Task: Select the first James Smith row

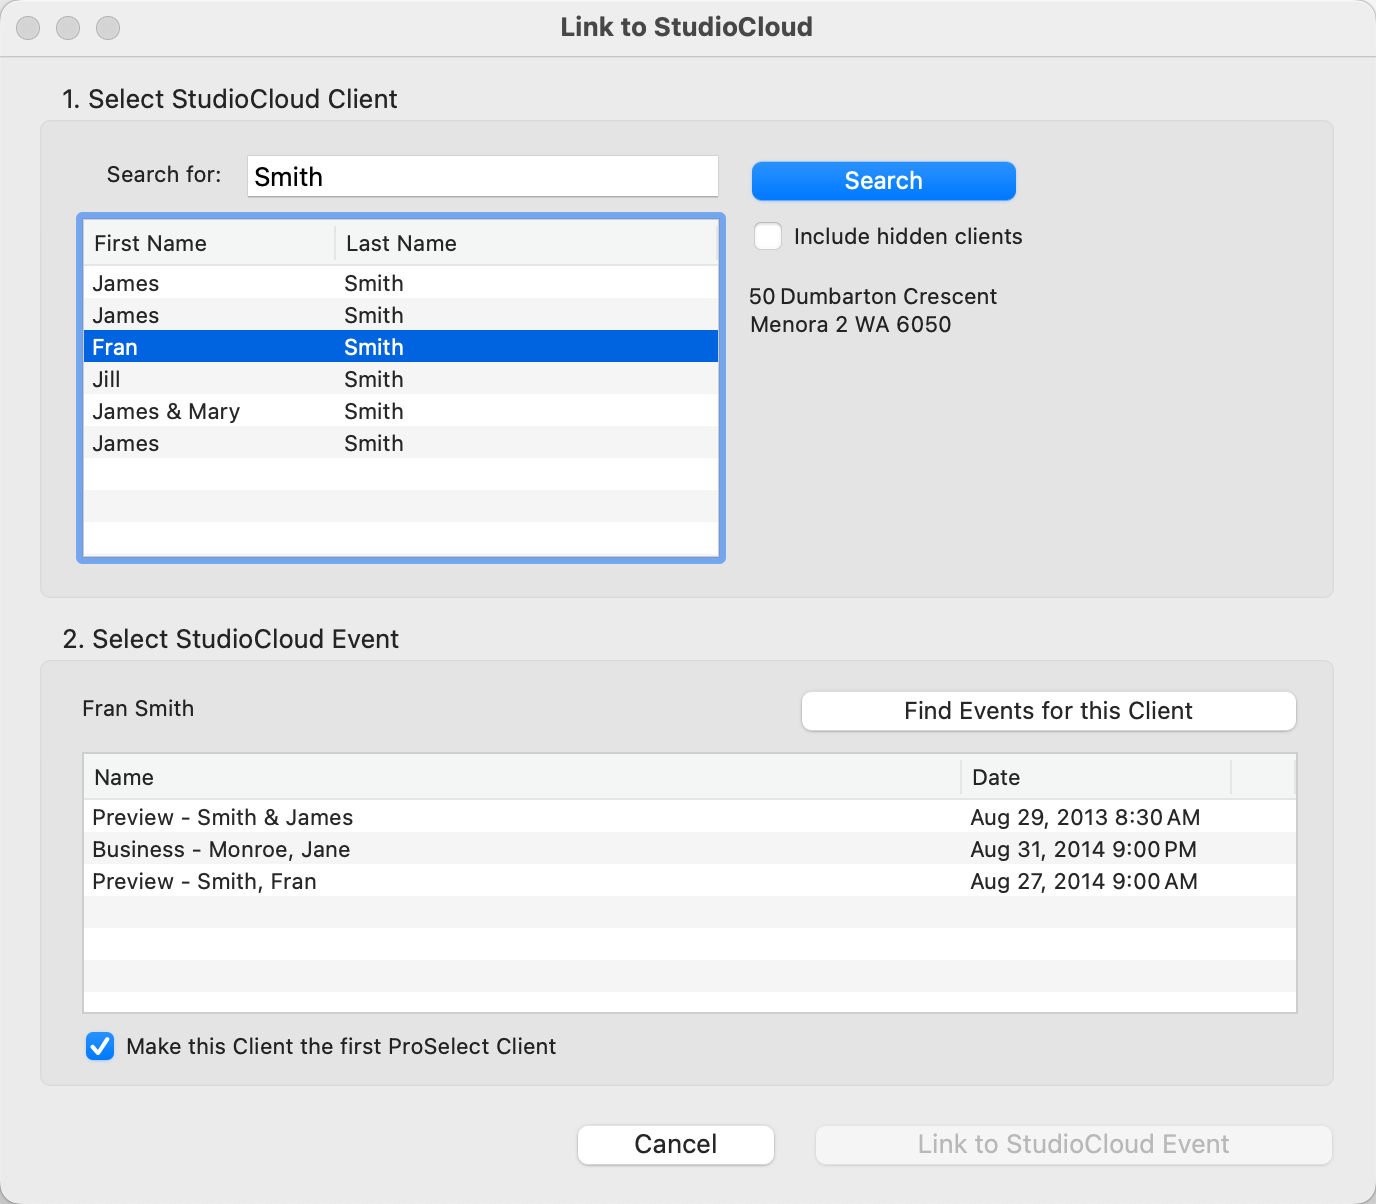Action: tap(400, 283)
